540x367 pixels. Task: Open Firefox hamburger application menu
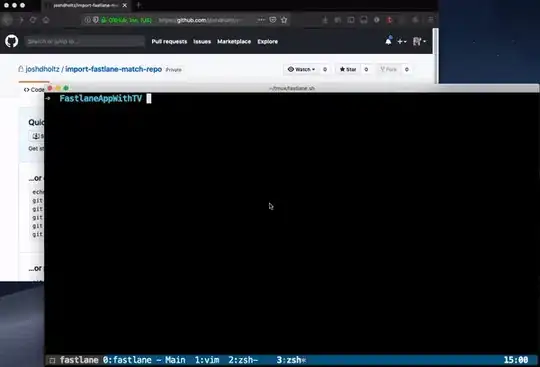(430, 20)
